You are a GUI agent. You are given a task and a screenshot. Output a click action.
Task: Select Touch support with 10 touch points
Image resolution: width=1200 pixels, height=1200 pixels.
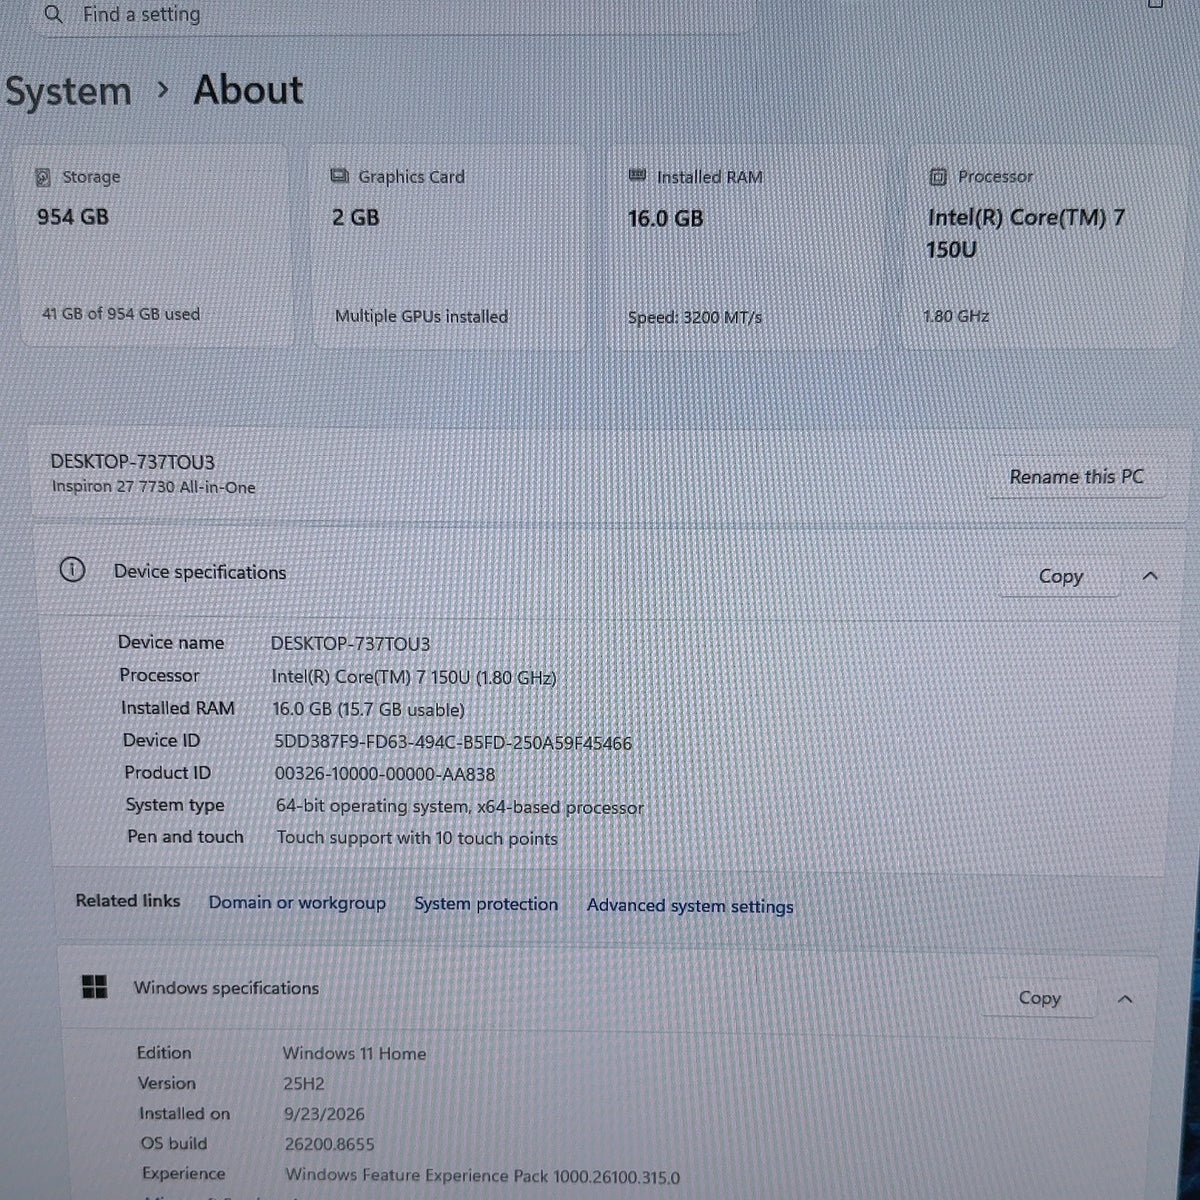(417, 838)
